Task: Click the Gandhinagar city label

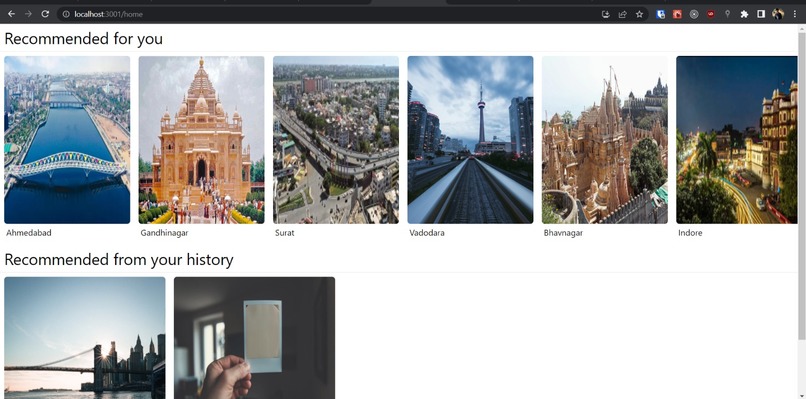Action: point(164,233)
